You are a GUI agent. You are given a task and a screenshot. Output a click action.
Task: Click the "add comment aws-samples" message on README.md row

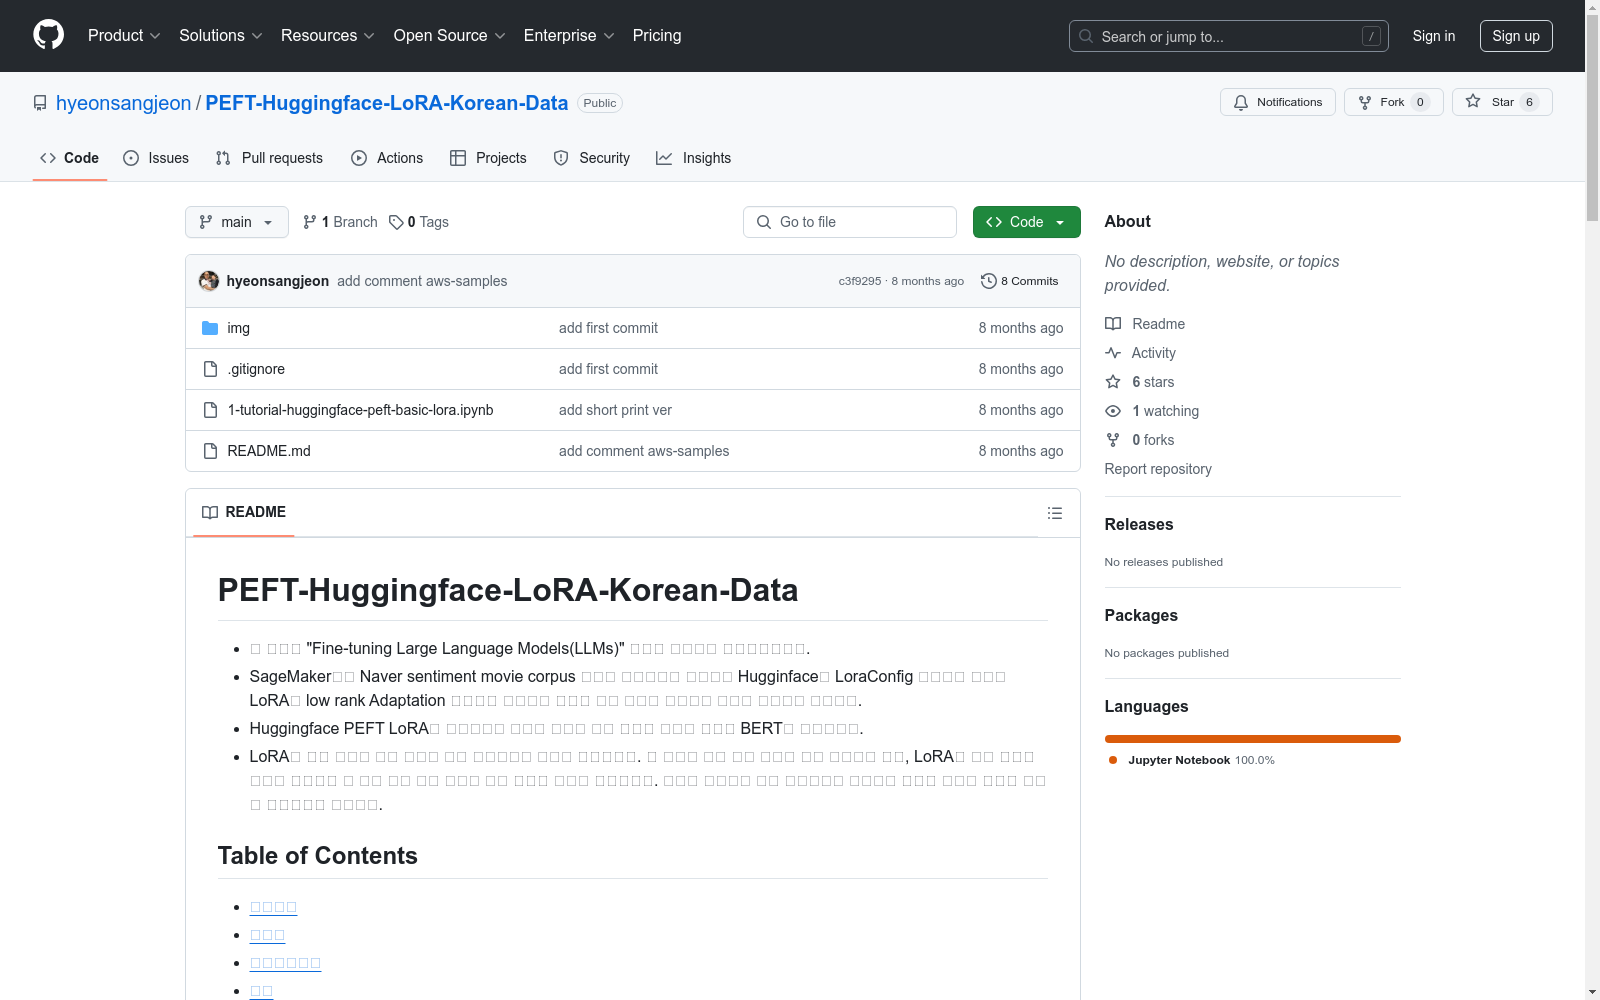(x=644, y=451)
